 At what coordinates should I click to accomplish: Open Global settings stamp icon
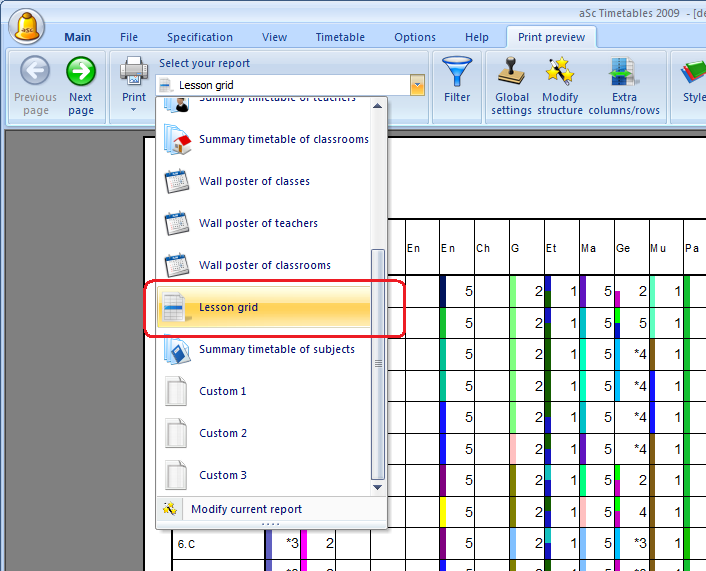(511, 72)
